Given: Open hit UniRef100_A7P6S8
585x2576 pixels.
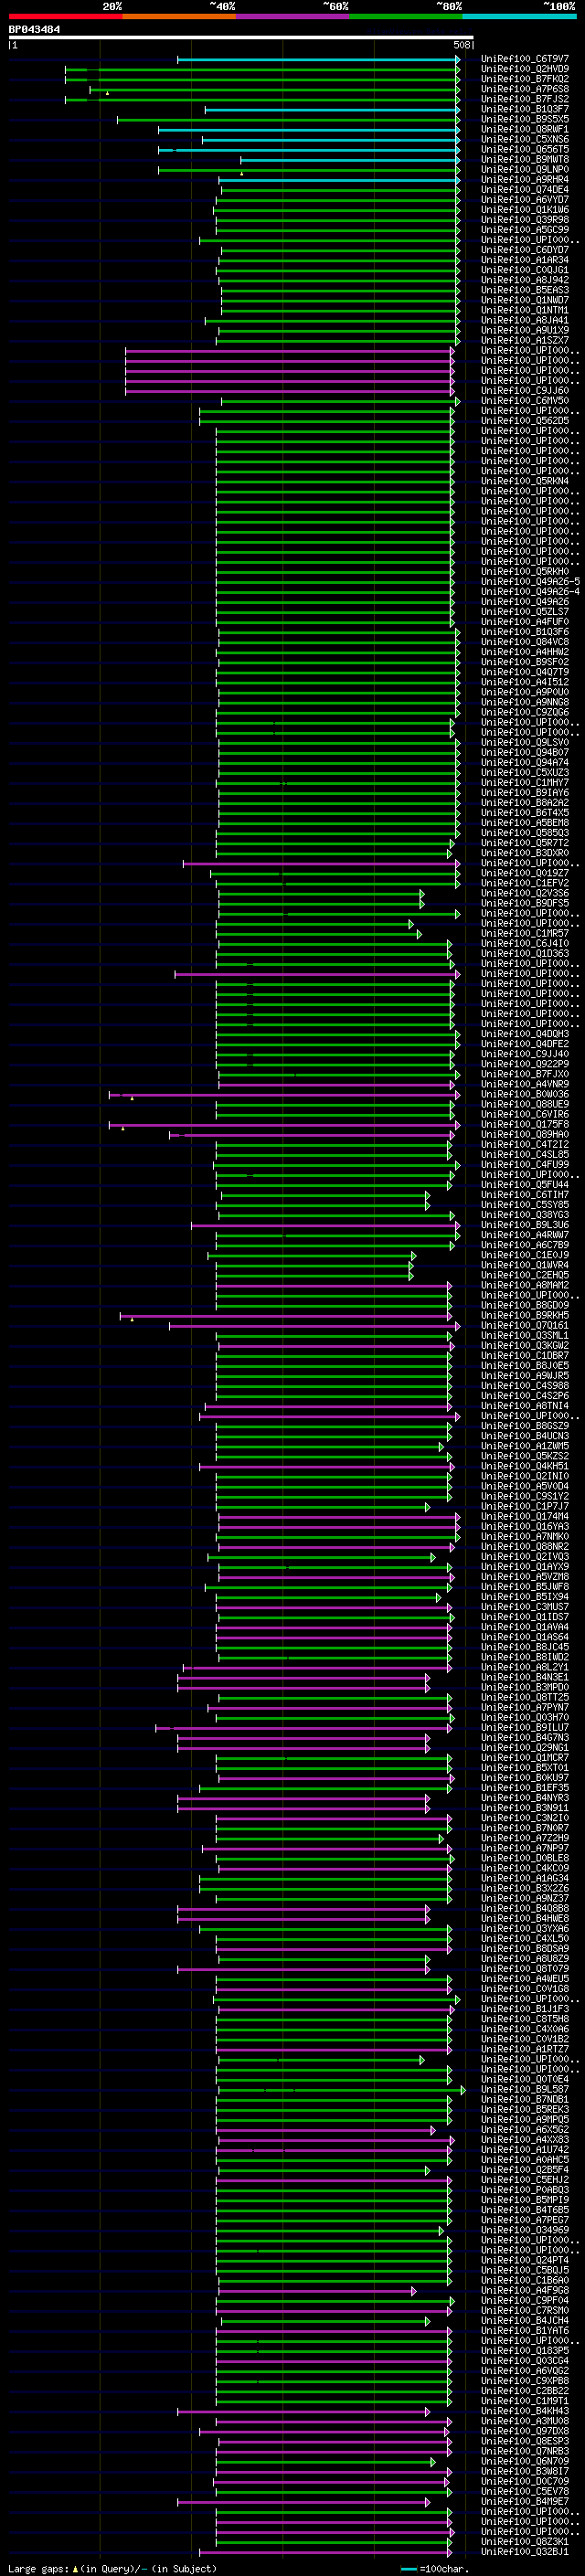Looking at the screenshot, I should click(525, 89).
